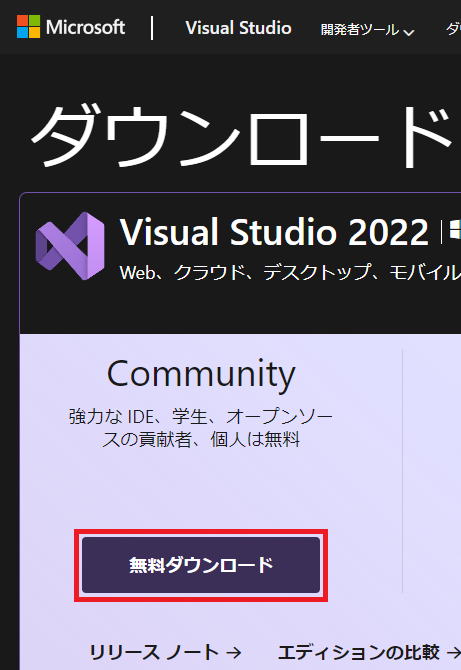
Task: Select the Visual Studio 2022 title text
Action: click(274, 232)
